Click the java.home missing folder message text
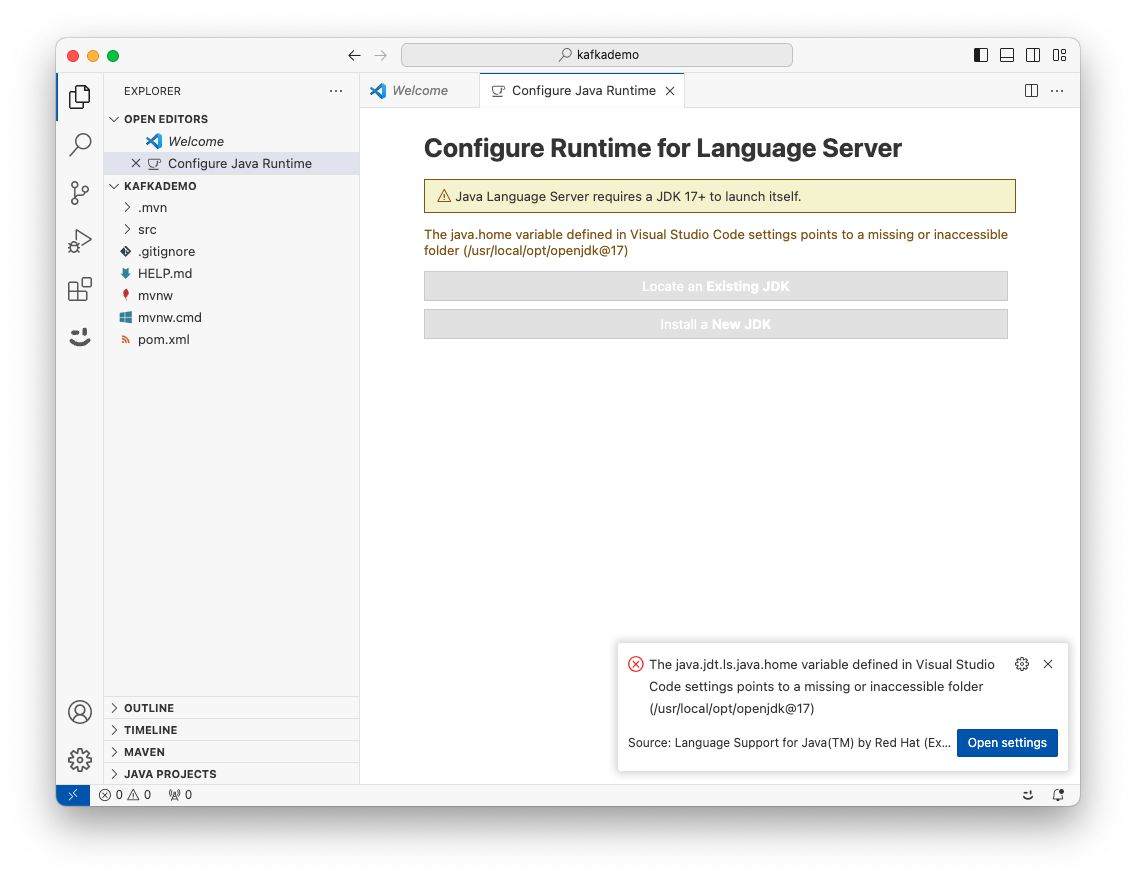 tap(716, 243)
